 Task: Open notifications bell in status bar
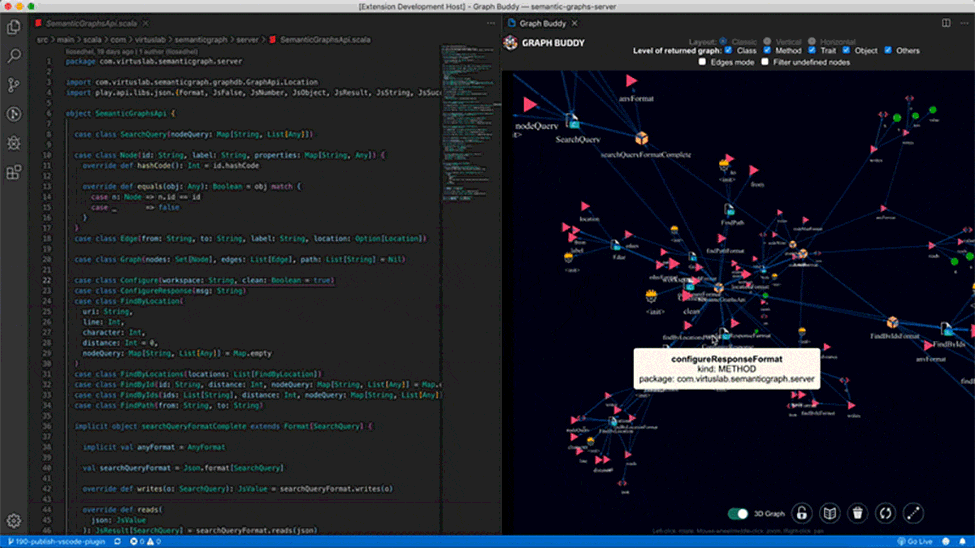pyautogui.click(x=963, y=542)
